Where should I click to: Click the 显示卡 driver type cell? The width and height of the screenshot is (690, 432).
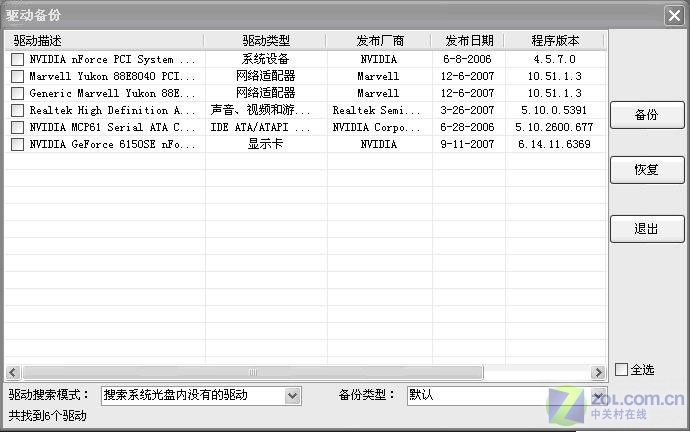(265, 144)
